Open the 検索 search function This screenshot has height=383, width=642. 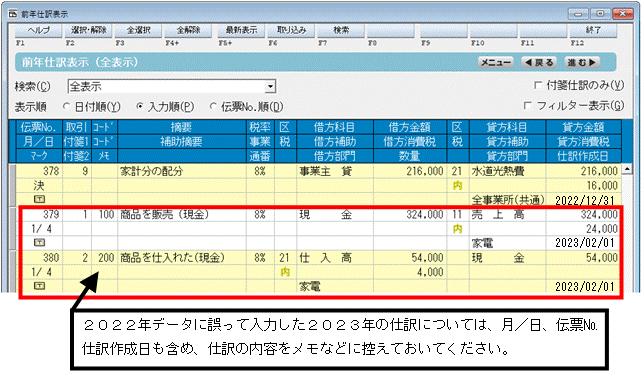pyautogui.click(x=341, y=31)
